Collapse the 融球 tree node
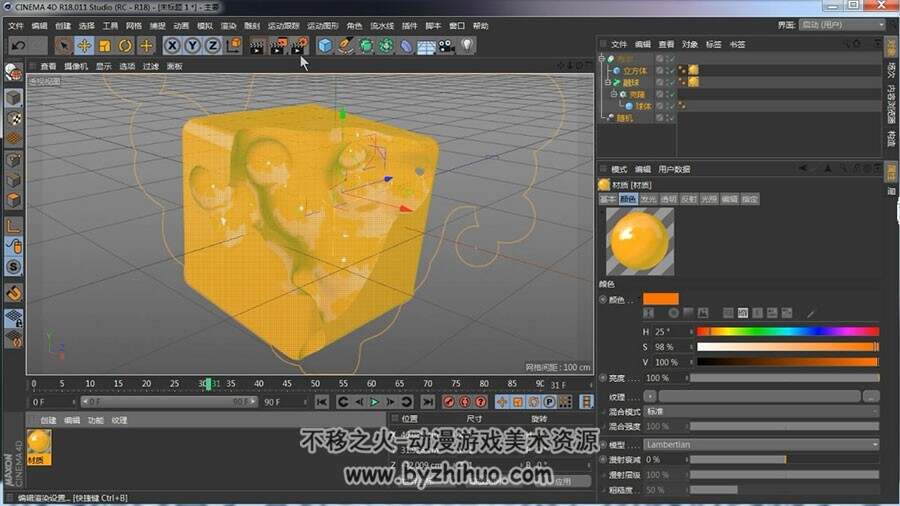The width and height of the screenshot is (900, 506). tap(608, 82)
